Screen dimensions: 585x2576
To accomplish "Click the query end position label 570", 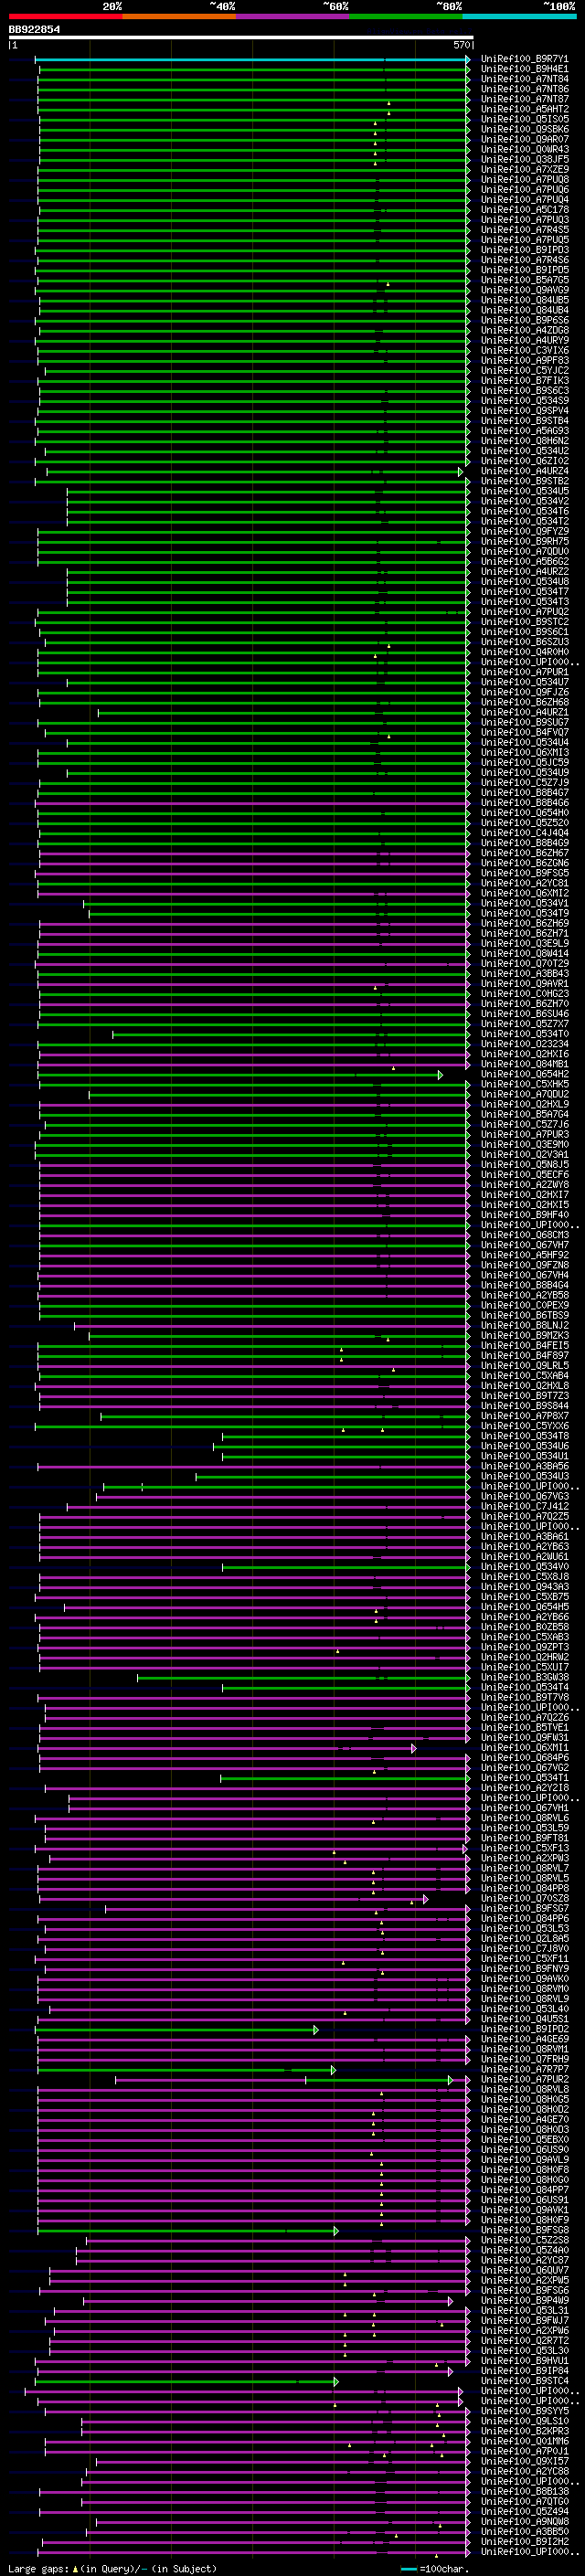I will [x=461, y=46].
